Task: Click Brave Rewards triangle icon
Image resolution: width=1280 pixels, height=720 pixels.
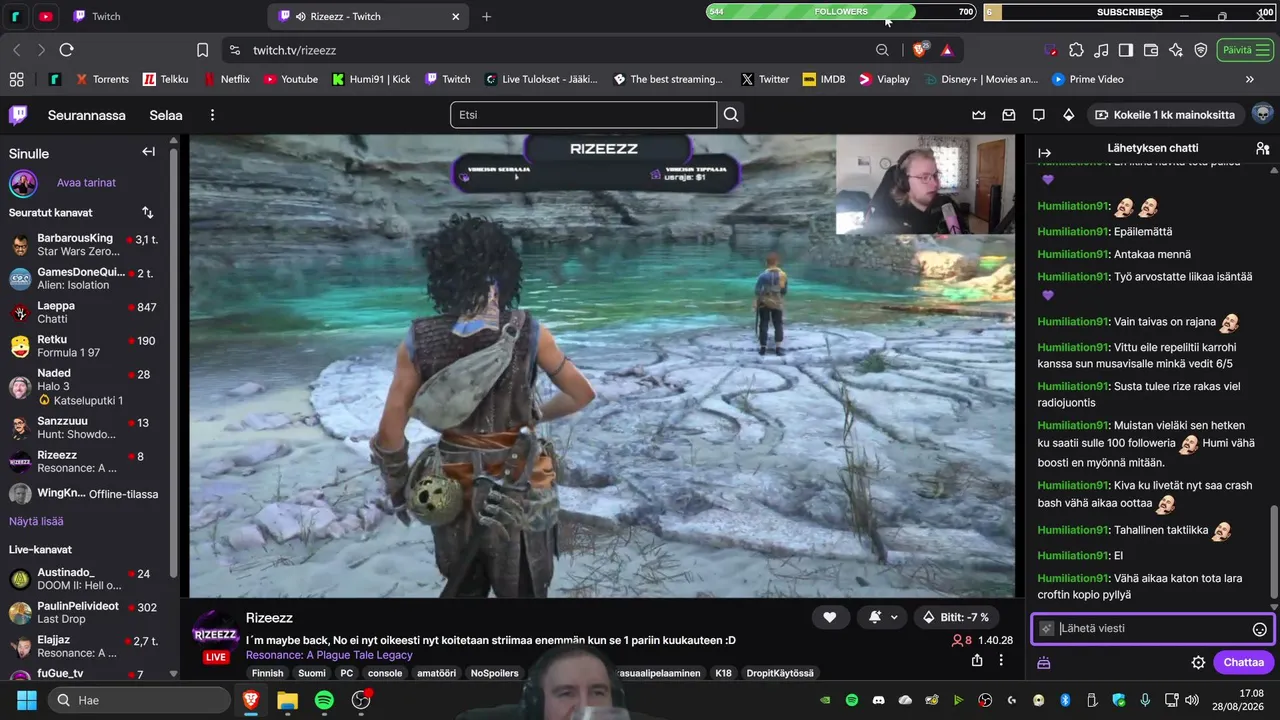Action: (x=947, y=50)
